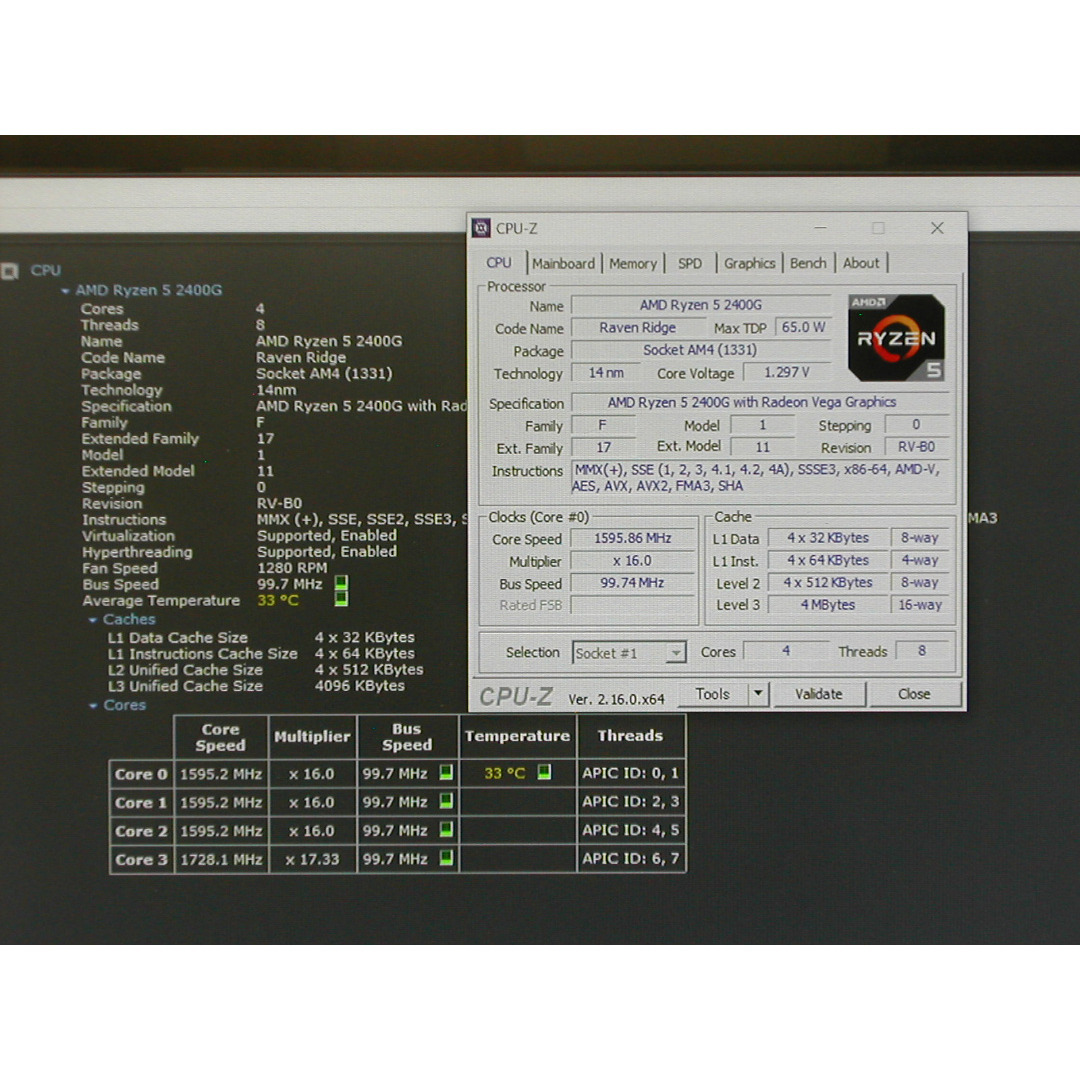Image resolution: width=1080 pixels, height=1080 pixels.
Task: Click the monitor icon beside the CPU label
Action: click(x=13, y=270)
